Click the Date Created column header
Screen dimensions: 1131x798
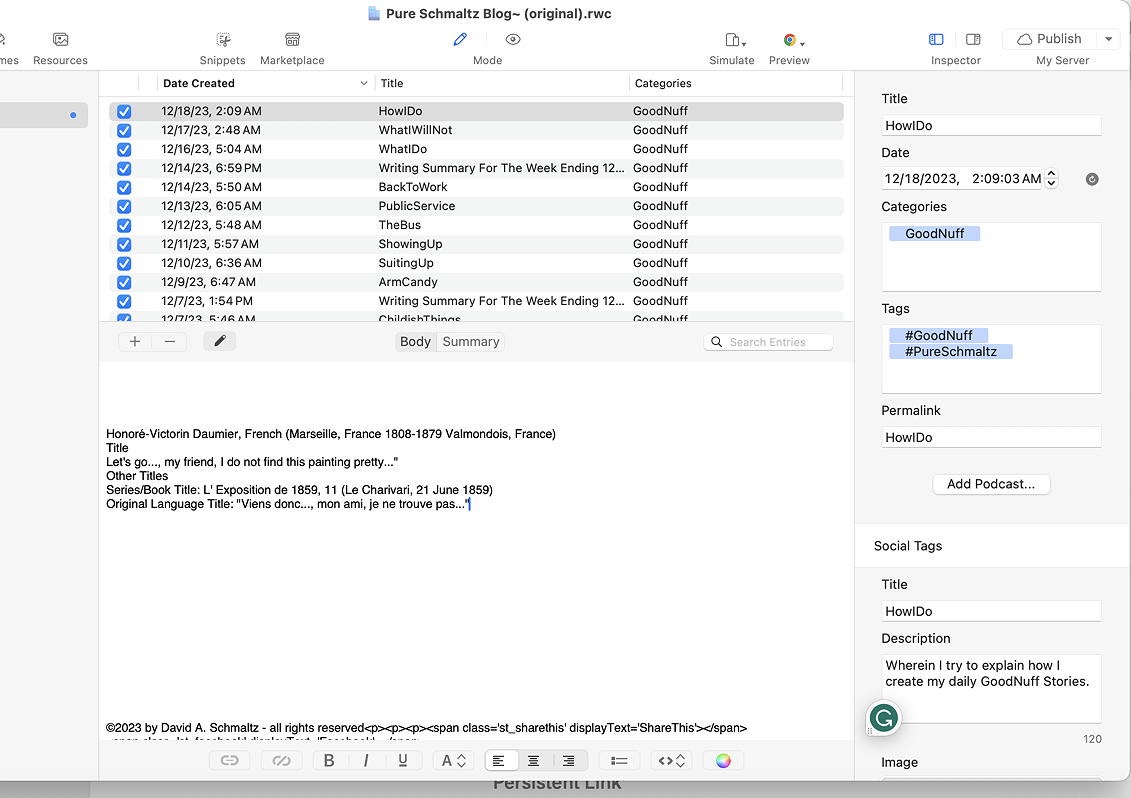pyautogui.click(x=199, y=83)
